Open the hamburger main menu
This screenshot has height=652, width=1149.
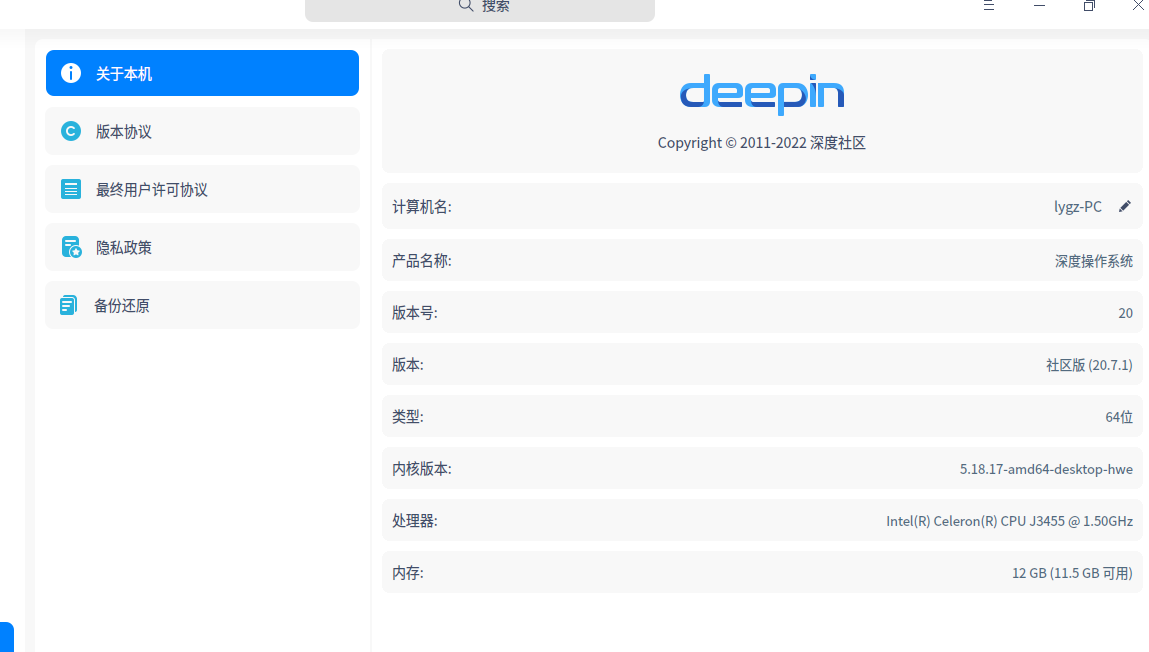(989, 5)
